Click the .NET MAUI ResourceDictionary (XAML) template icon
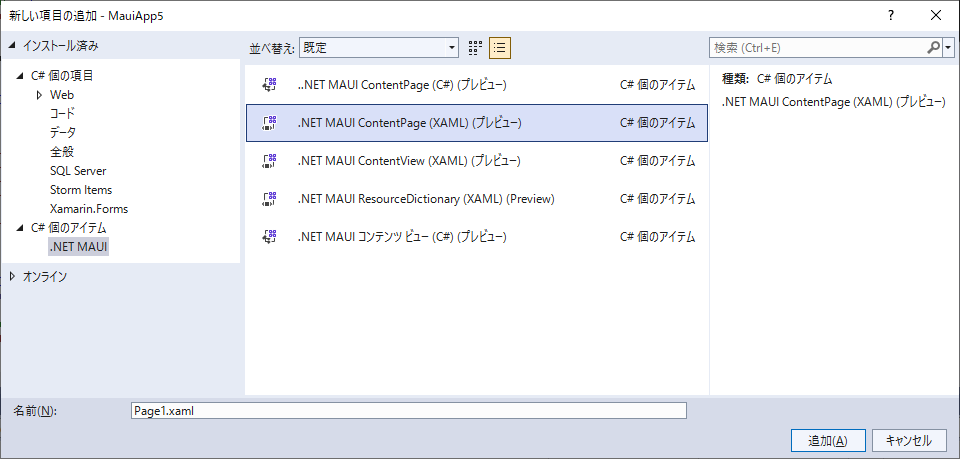The height and width of the screenshot is (459, 960). [269, 199]
